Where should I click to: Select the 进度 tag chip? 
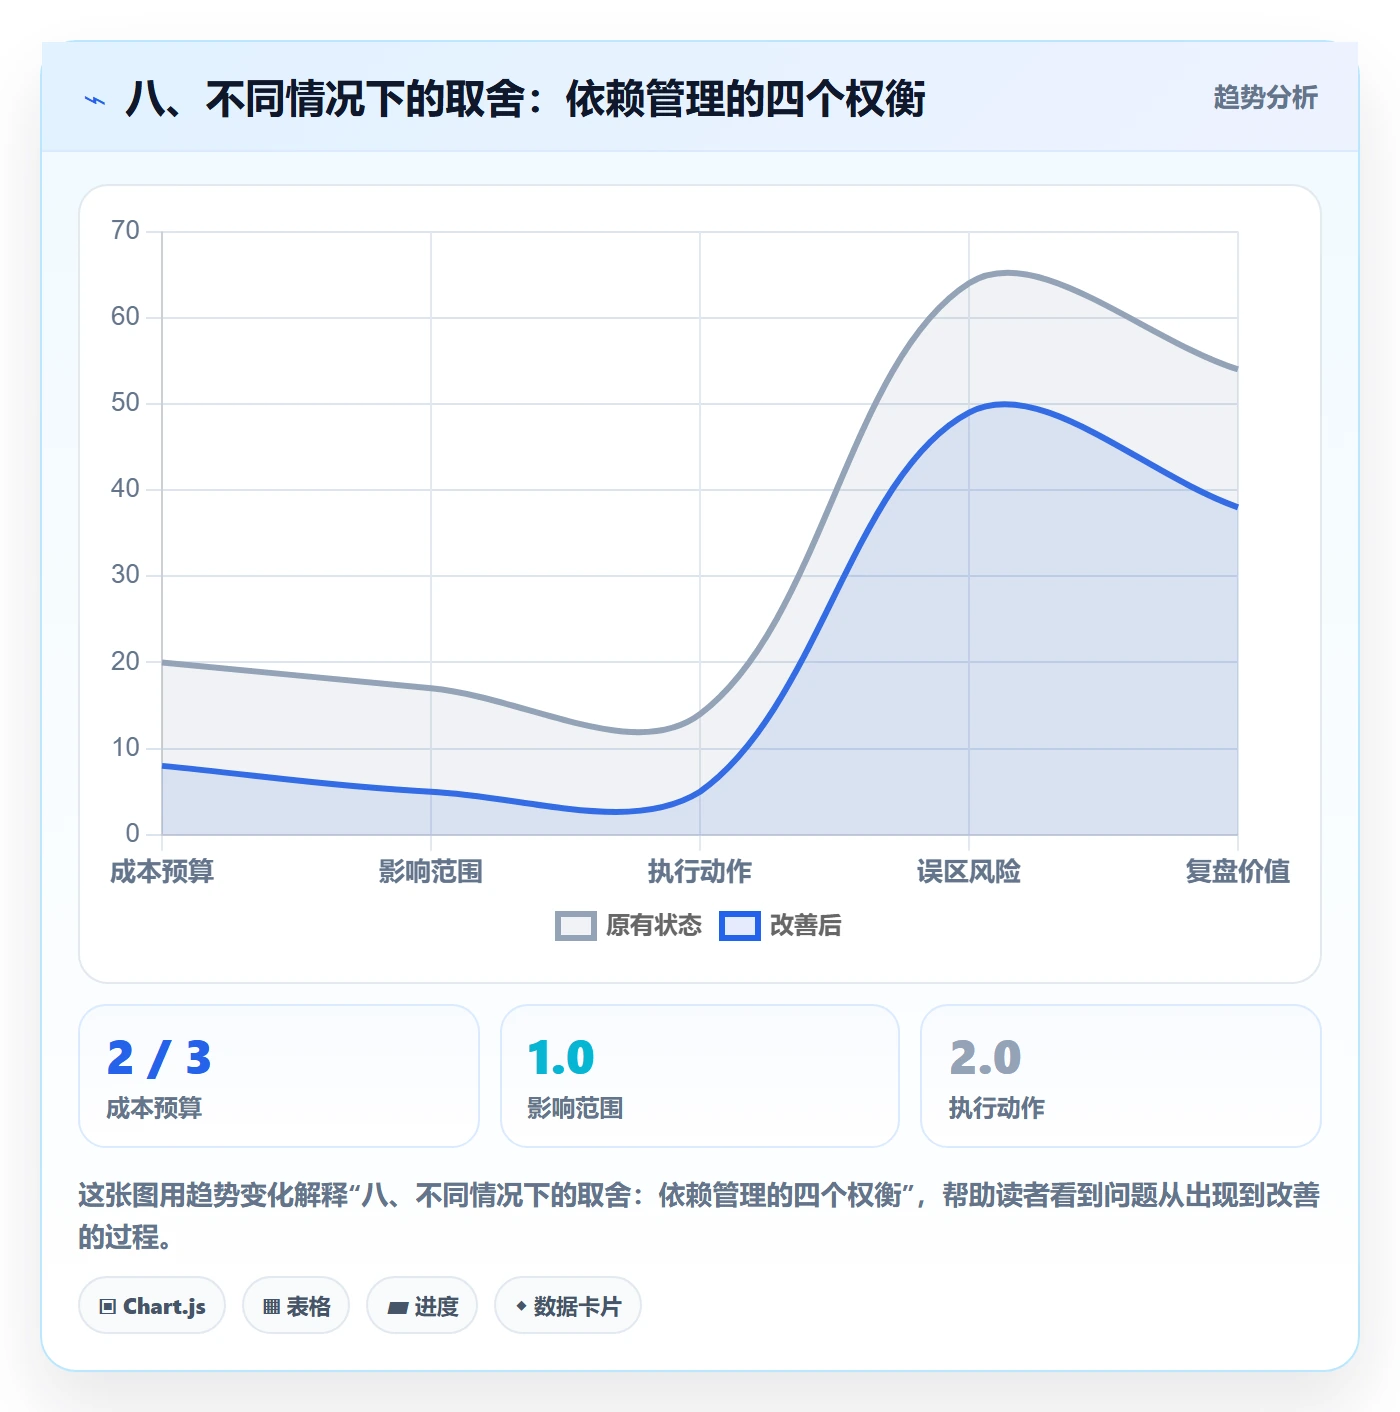[x=422, y=1306]
